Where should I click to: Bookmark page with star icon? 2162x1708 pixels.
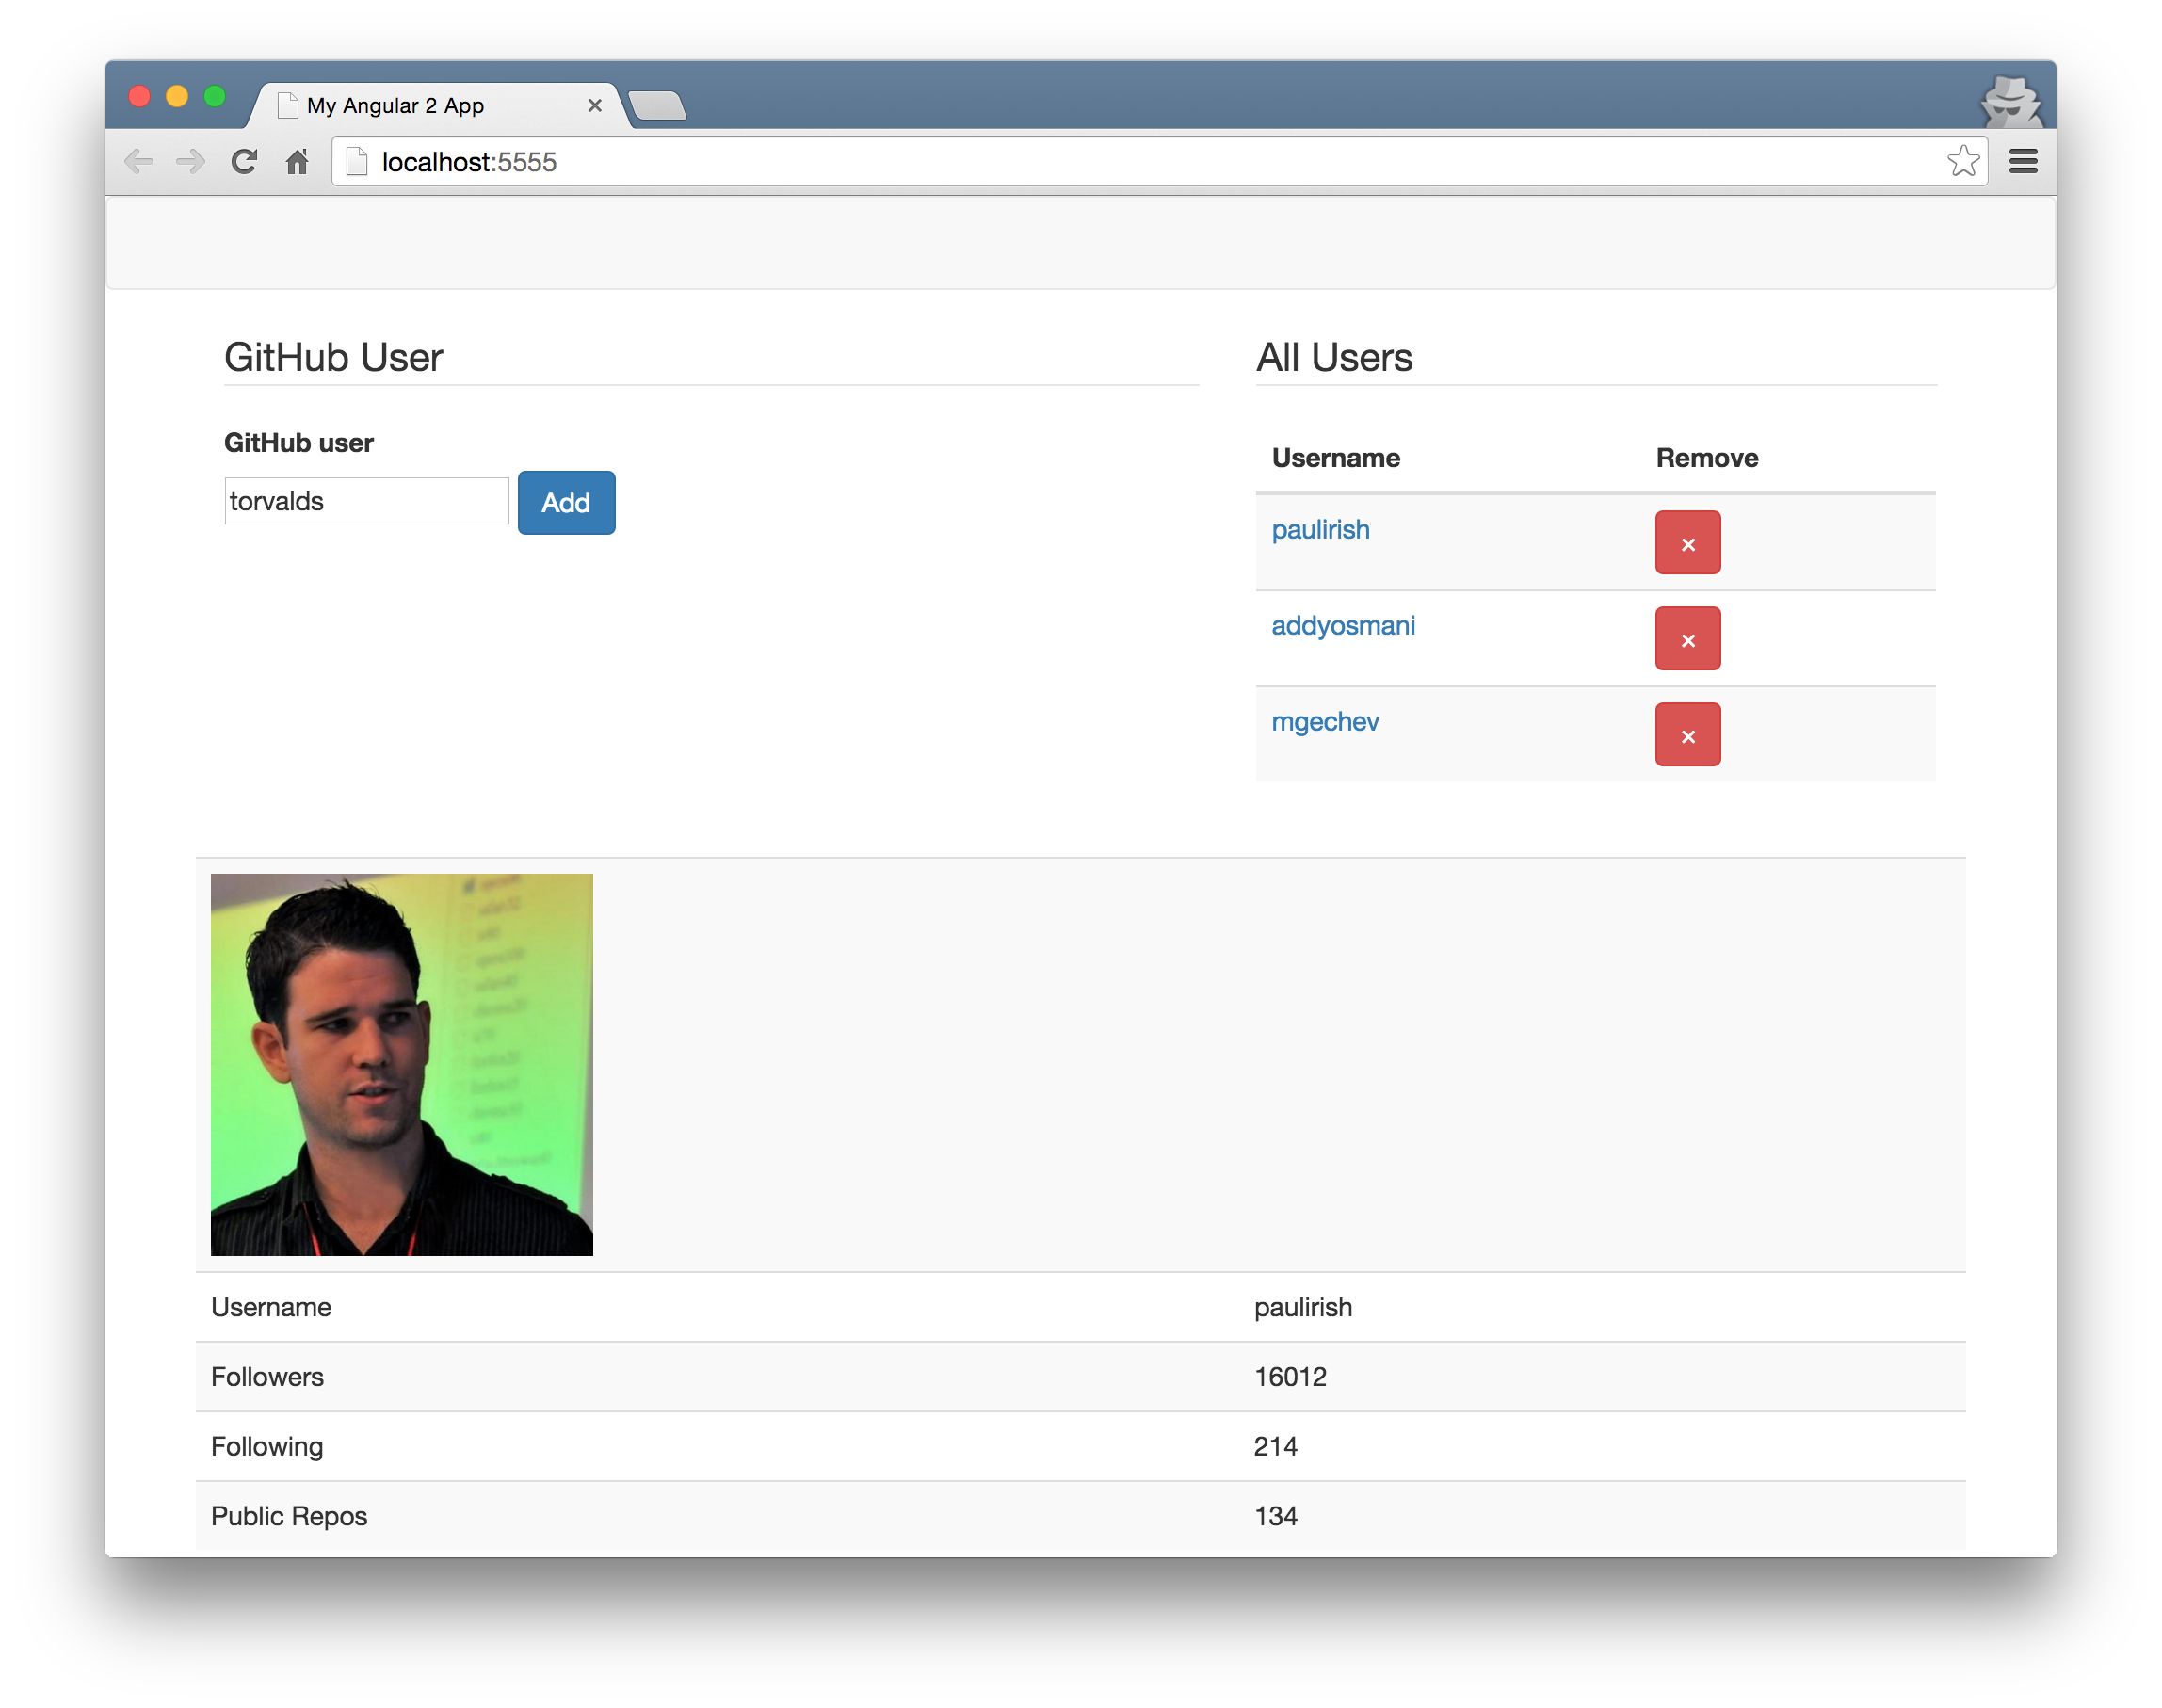click(1963, 161)
